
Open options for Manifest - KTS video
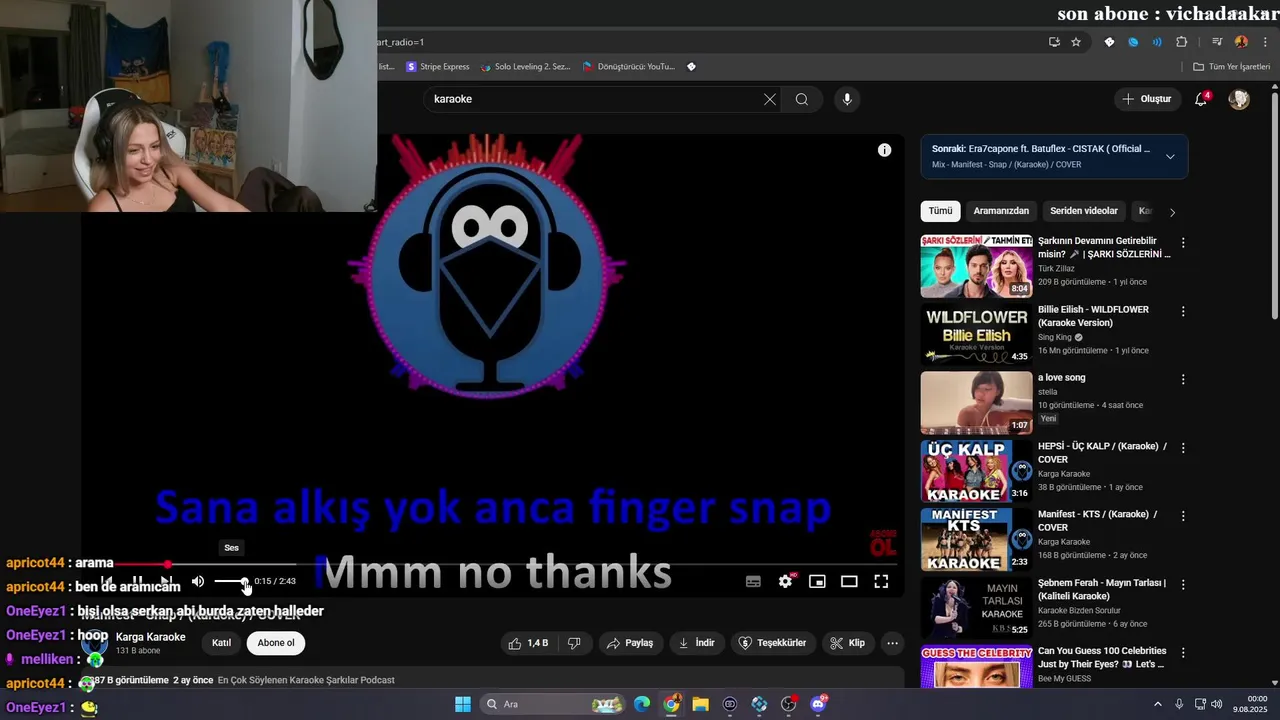click(1183, 516)
